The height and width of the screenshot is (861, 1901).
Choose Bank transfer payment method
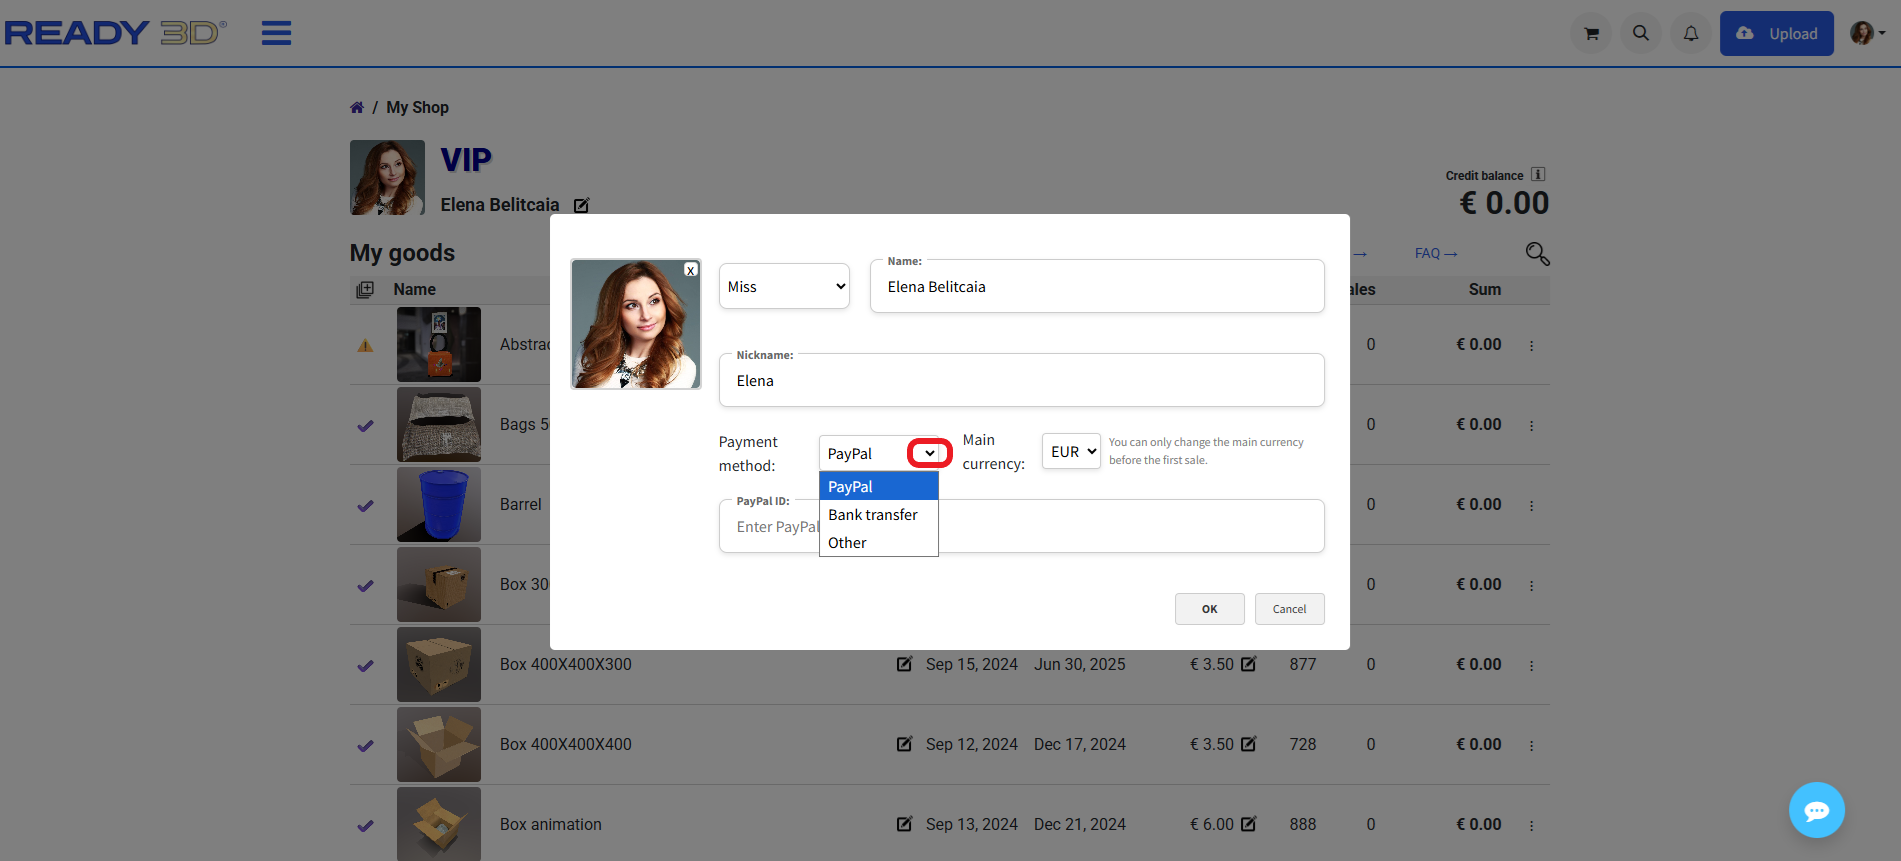(878, 514)
